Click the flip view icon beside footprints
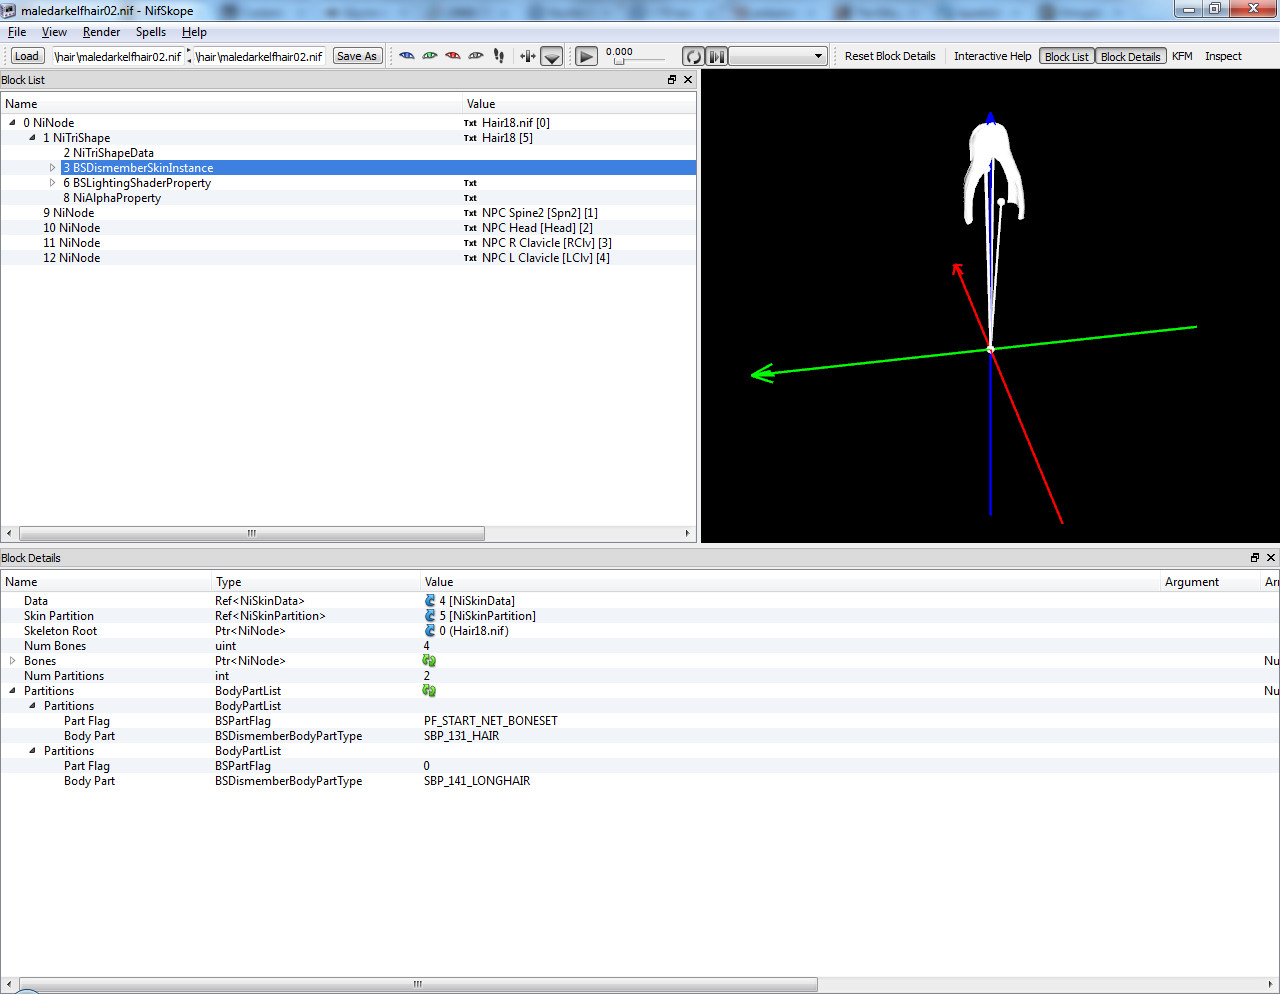The width and height of the screenshot is (1280, 994). [x=528, y=56]
